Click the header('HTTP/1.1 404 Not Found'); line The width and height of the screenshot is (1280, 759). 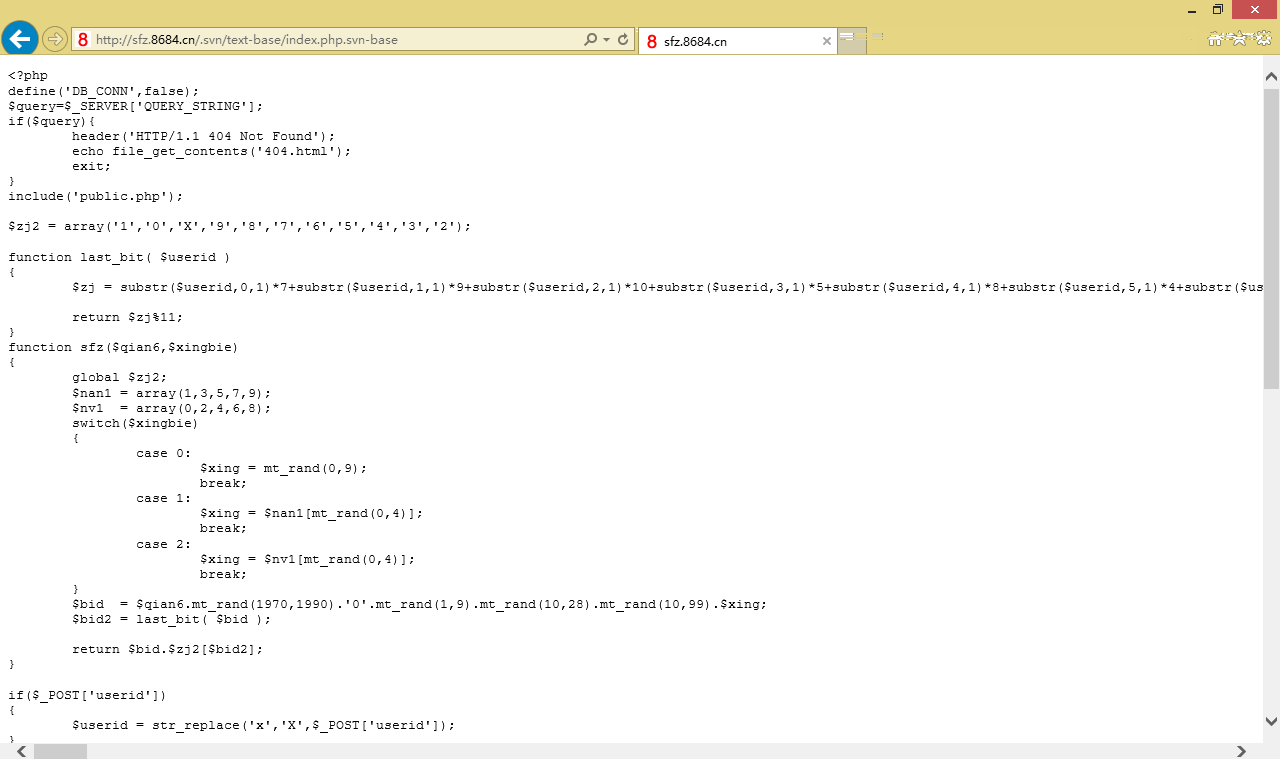tap(204, 135)
